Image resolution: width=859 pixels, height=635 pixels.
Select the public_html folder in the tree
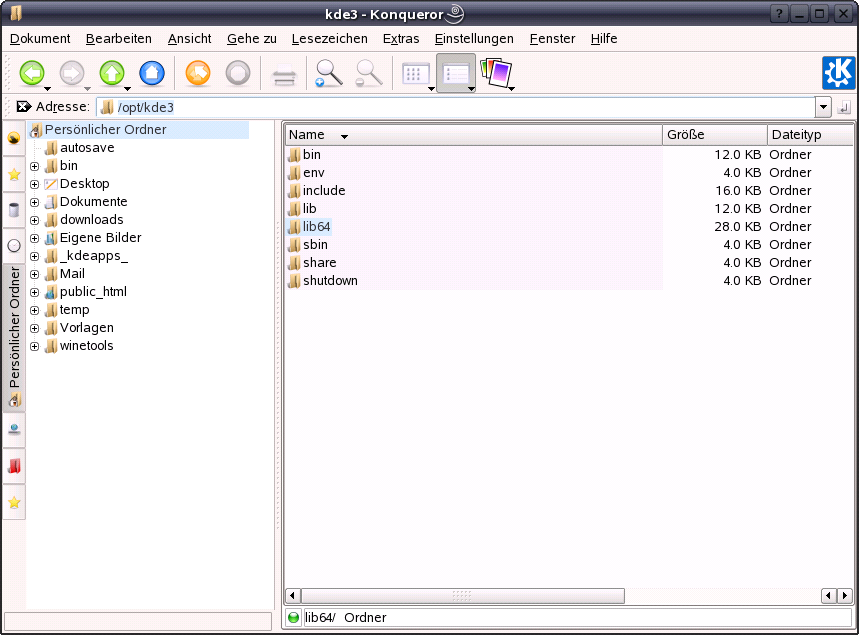click(x=86, y=292)
